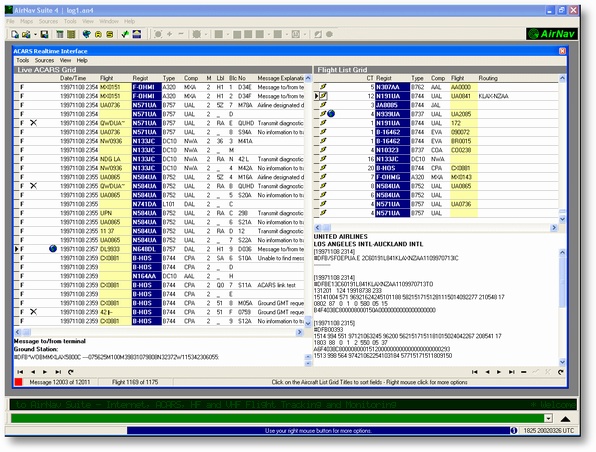Click refresh icon in the message navigator
The image size is (596, 452).
(70, 372)
